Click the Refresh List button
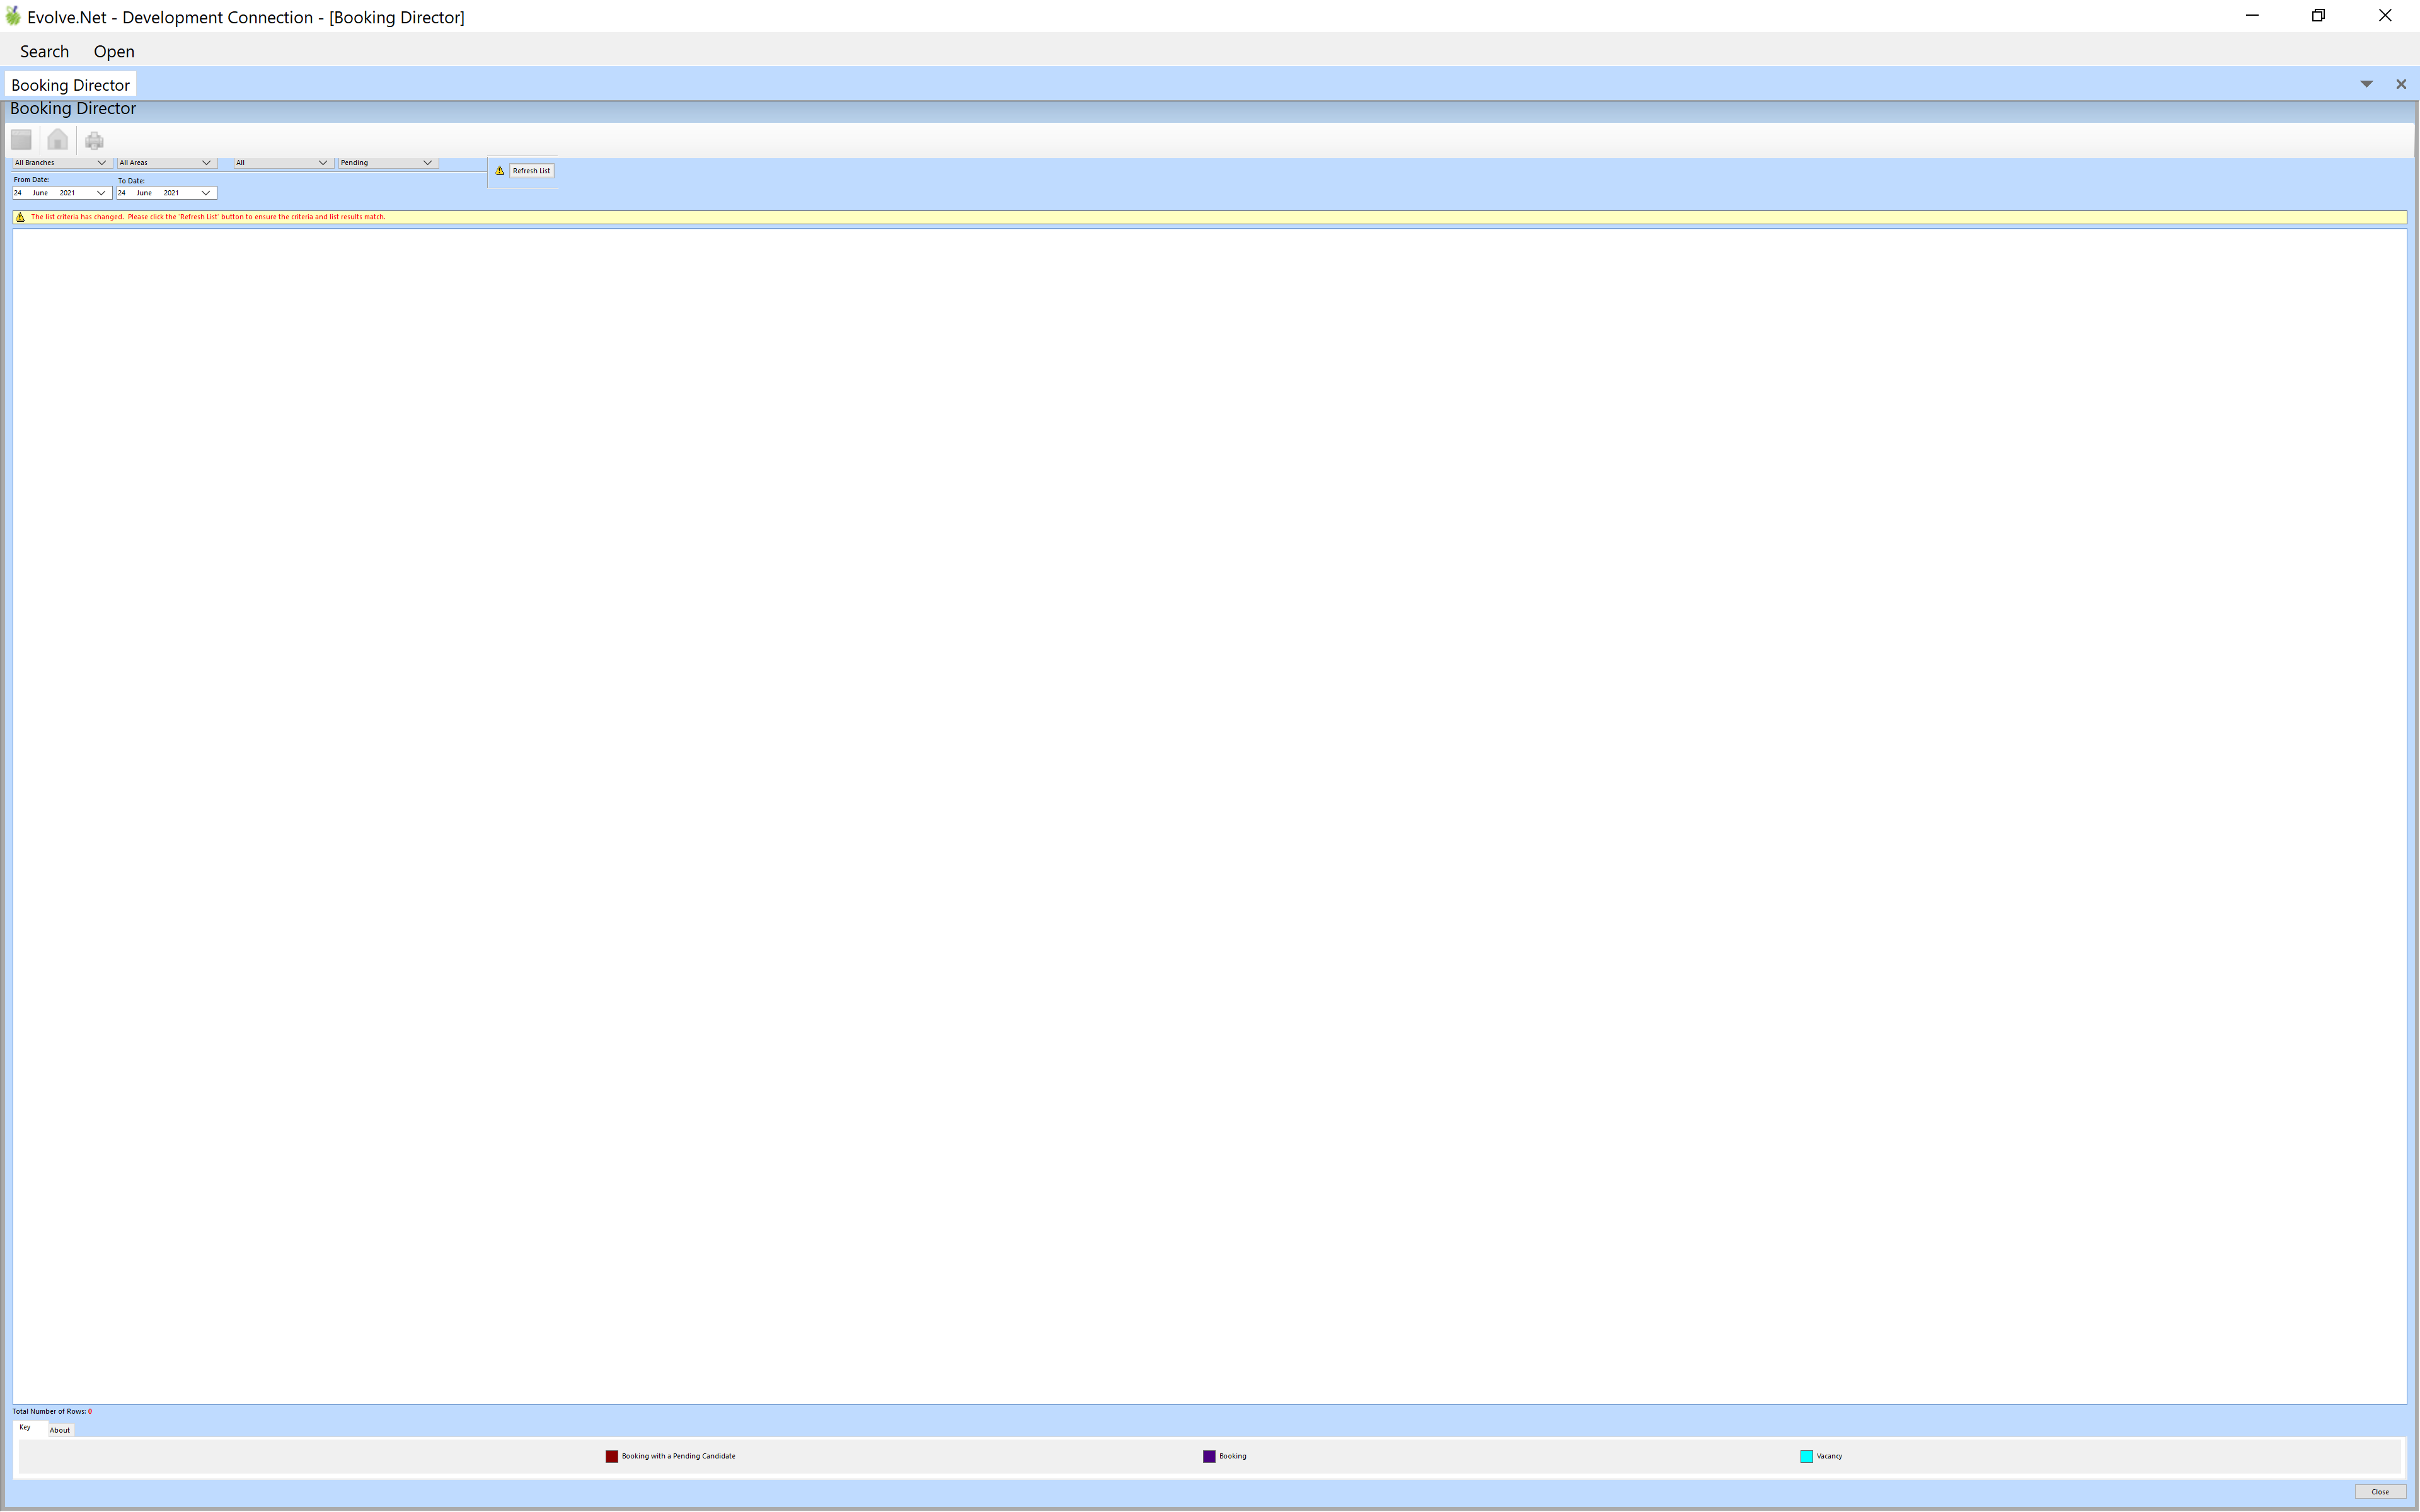 [x=531, y=171]
